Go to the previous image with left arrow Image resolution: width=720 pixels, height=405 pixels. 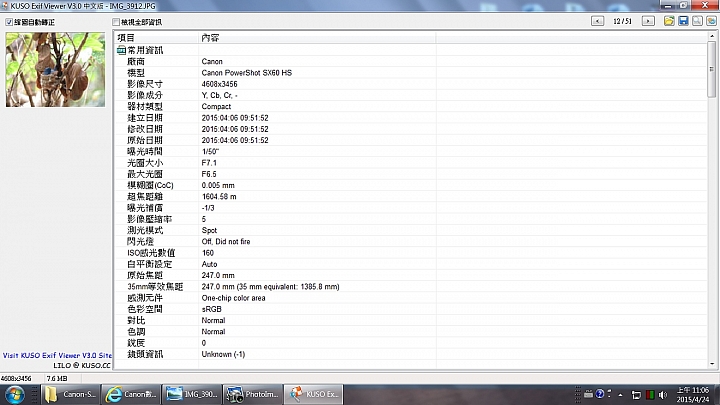(x=597, y=21)
